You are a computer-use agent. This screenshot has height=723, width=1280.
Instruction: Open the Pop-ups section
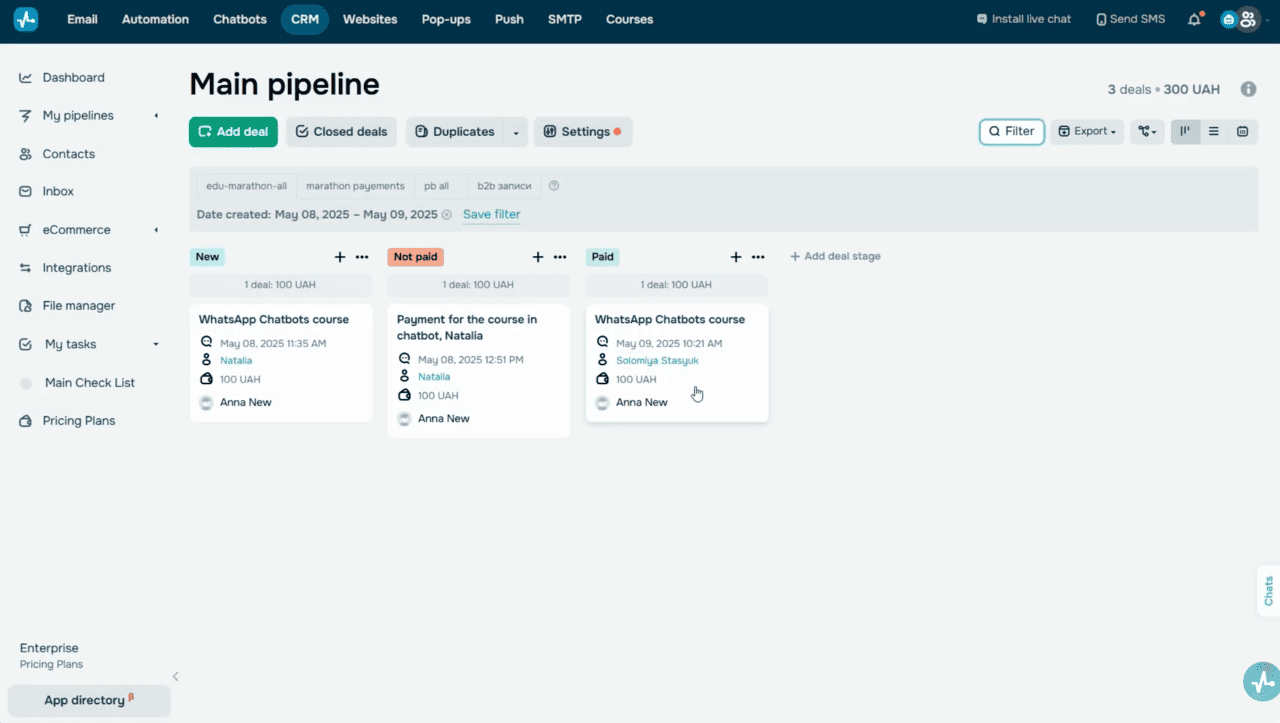tap(446, 19)
